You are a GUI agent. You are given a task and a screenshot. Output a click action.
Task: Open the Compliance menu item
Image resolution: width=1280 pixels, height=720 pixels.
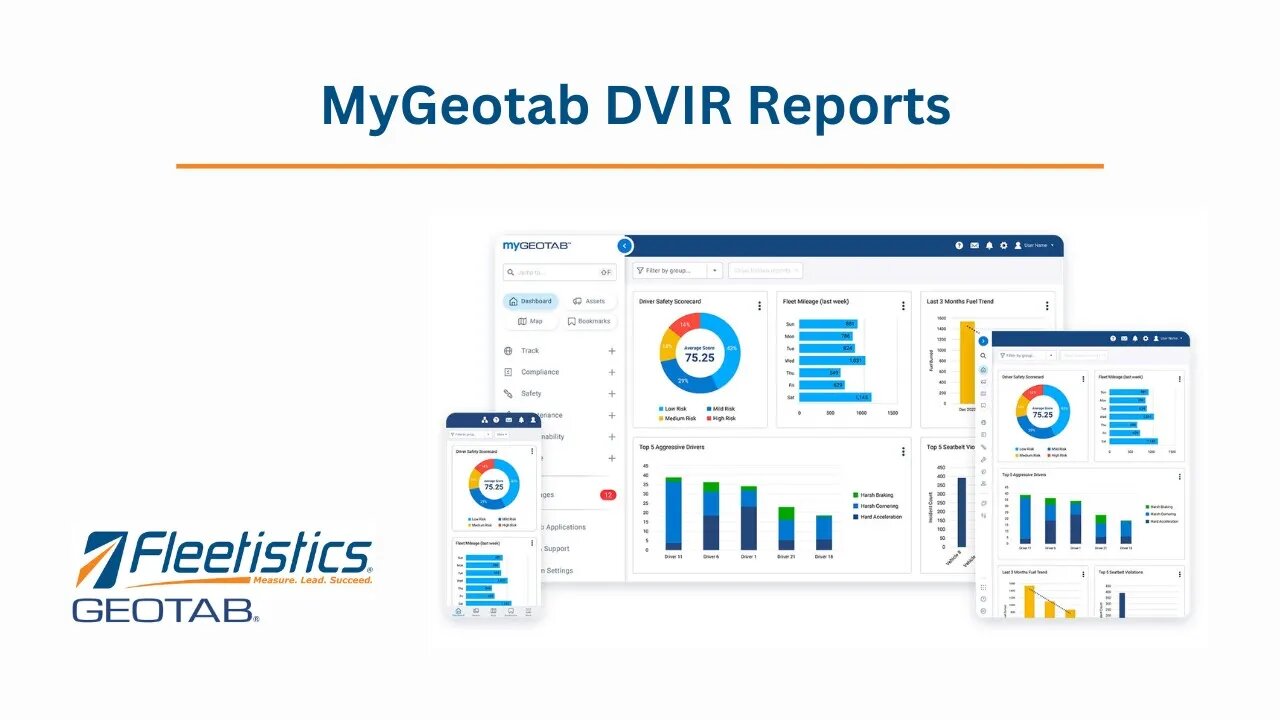540,372
